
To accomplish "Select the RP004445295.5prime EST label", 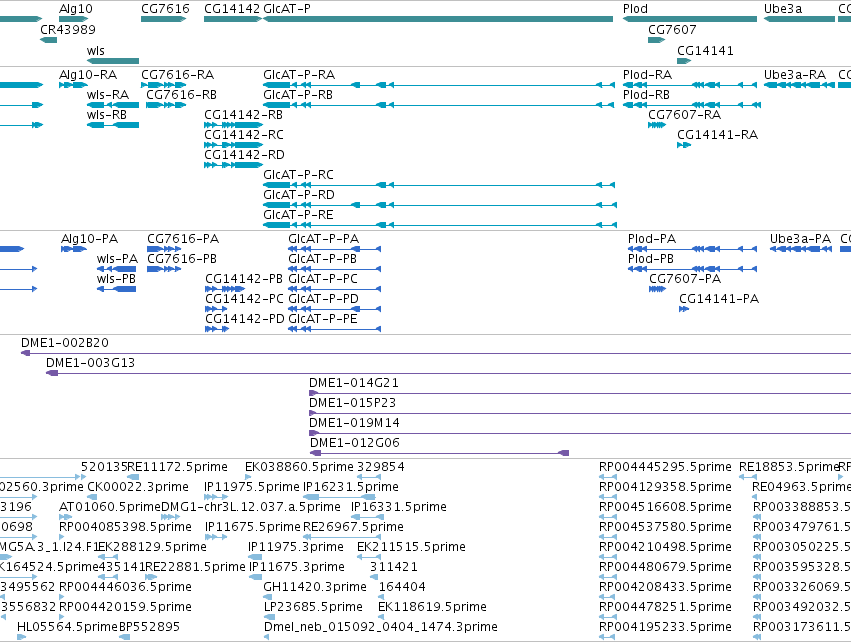I will (x=665, y=467).
